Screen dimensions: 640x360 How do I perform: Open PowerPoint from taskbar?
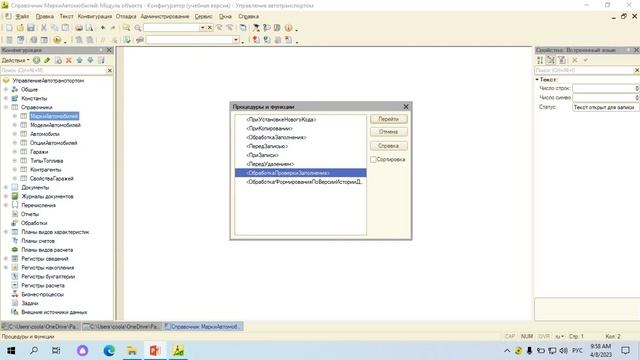[155, 350]
